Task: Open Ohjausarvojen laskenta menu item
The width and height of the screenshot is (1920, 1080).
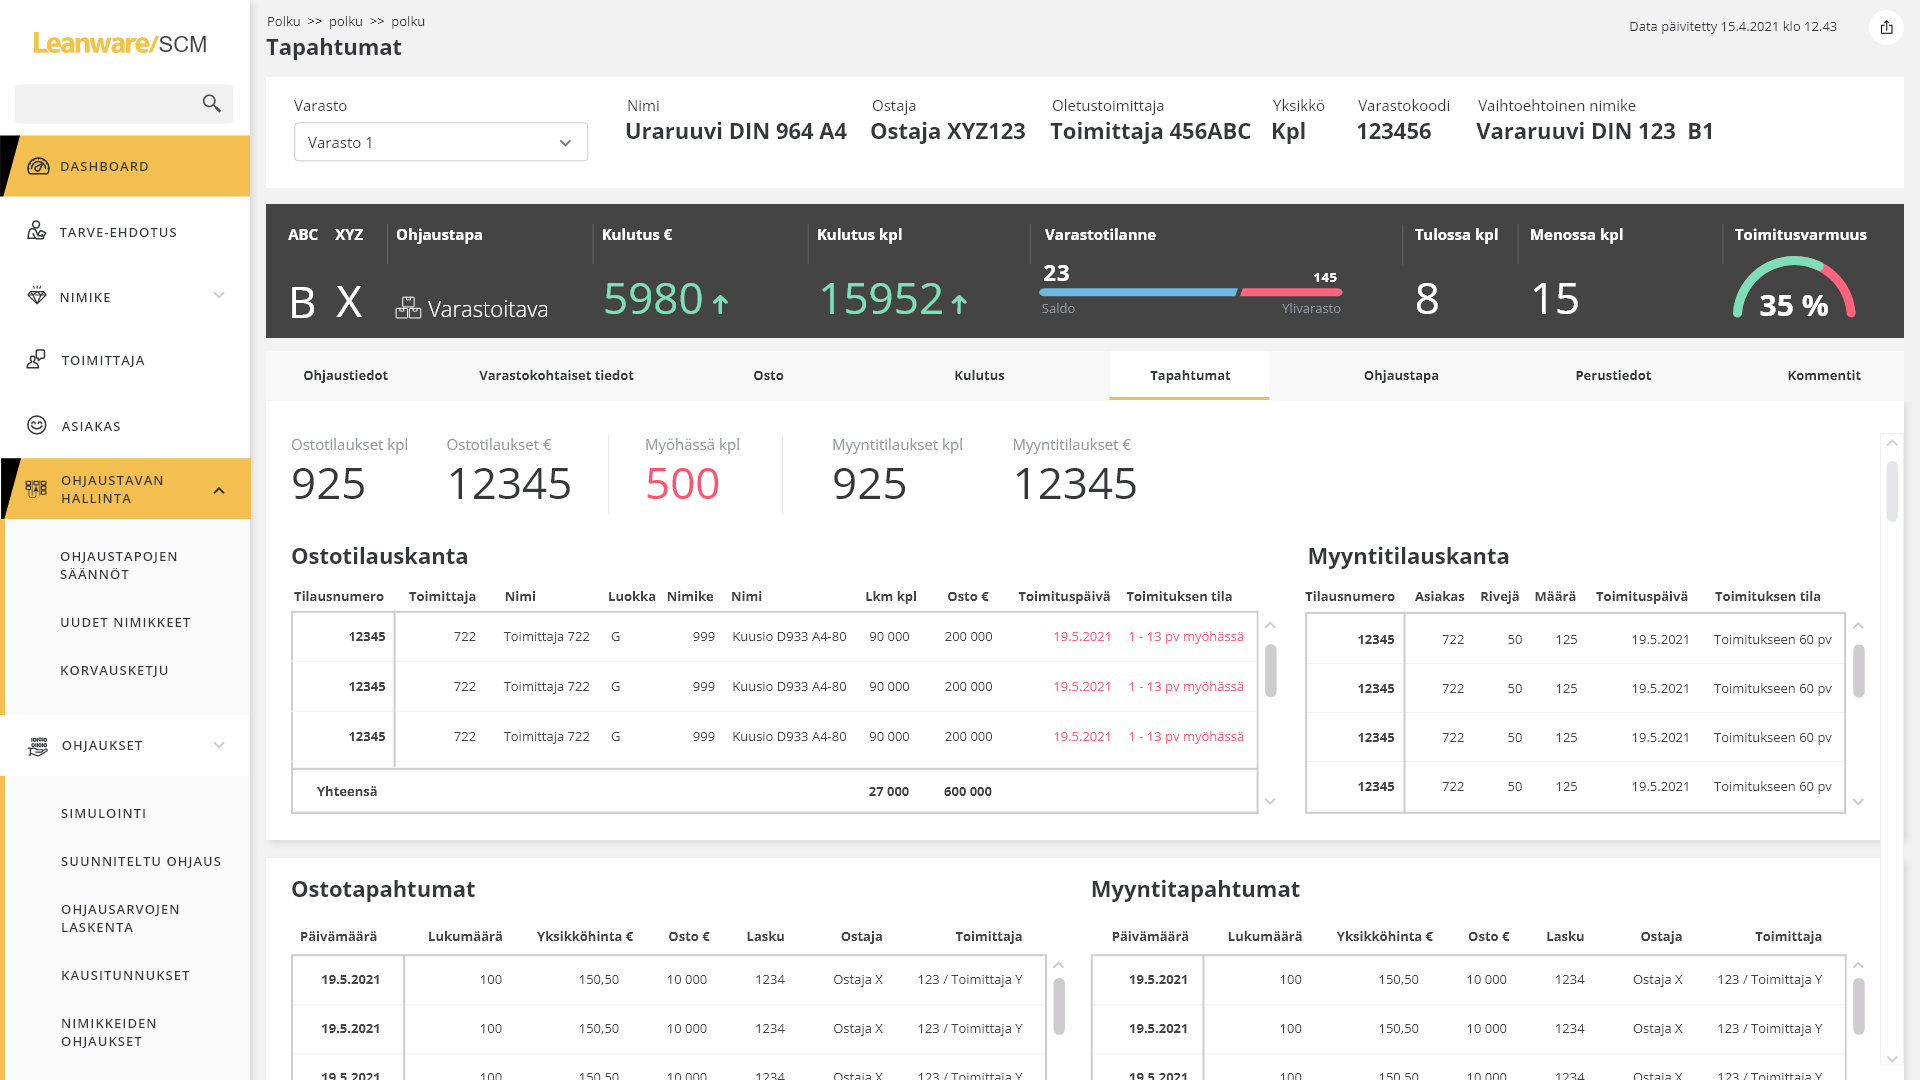Action: [120, 918]
